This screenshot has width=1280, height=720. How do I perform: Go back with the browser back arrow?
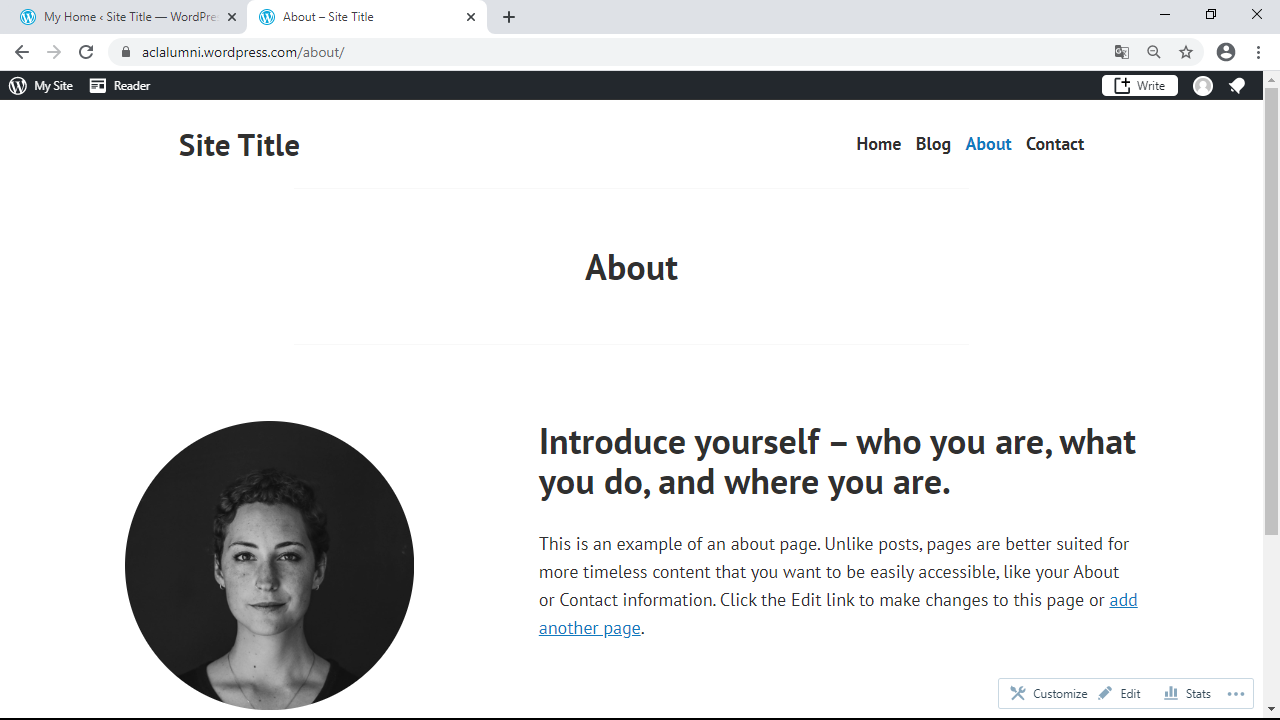tap(22, 52)
